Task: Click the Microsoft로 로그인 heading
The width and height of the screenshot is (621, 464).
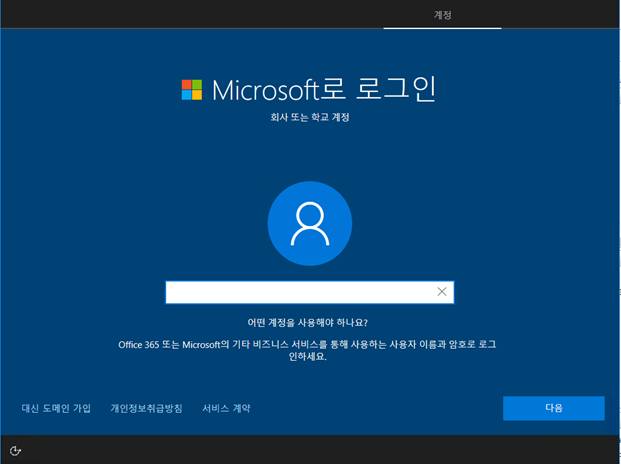Action: pos(324,89)
